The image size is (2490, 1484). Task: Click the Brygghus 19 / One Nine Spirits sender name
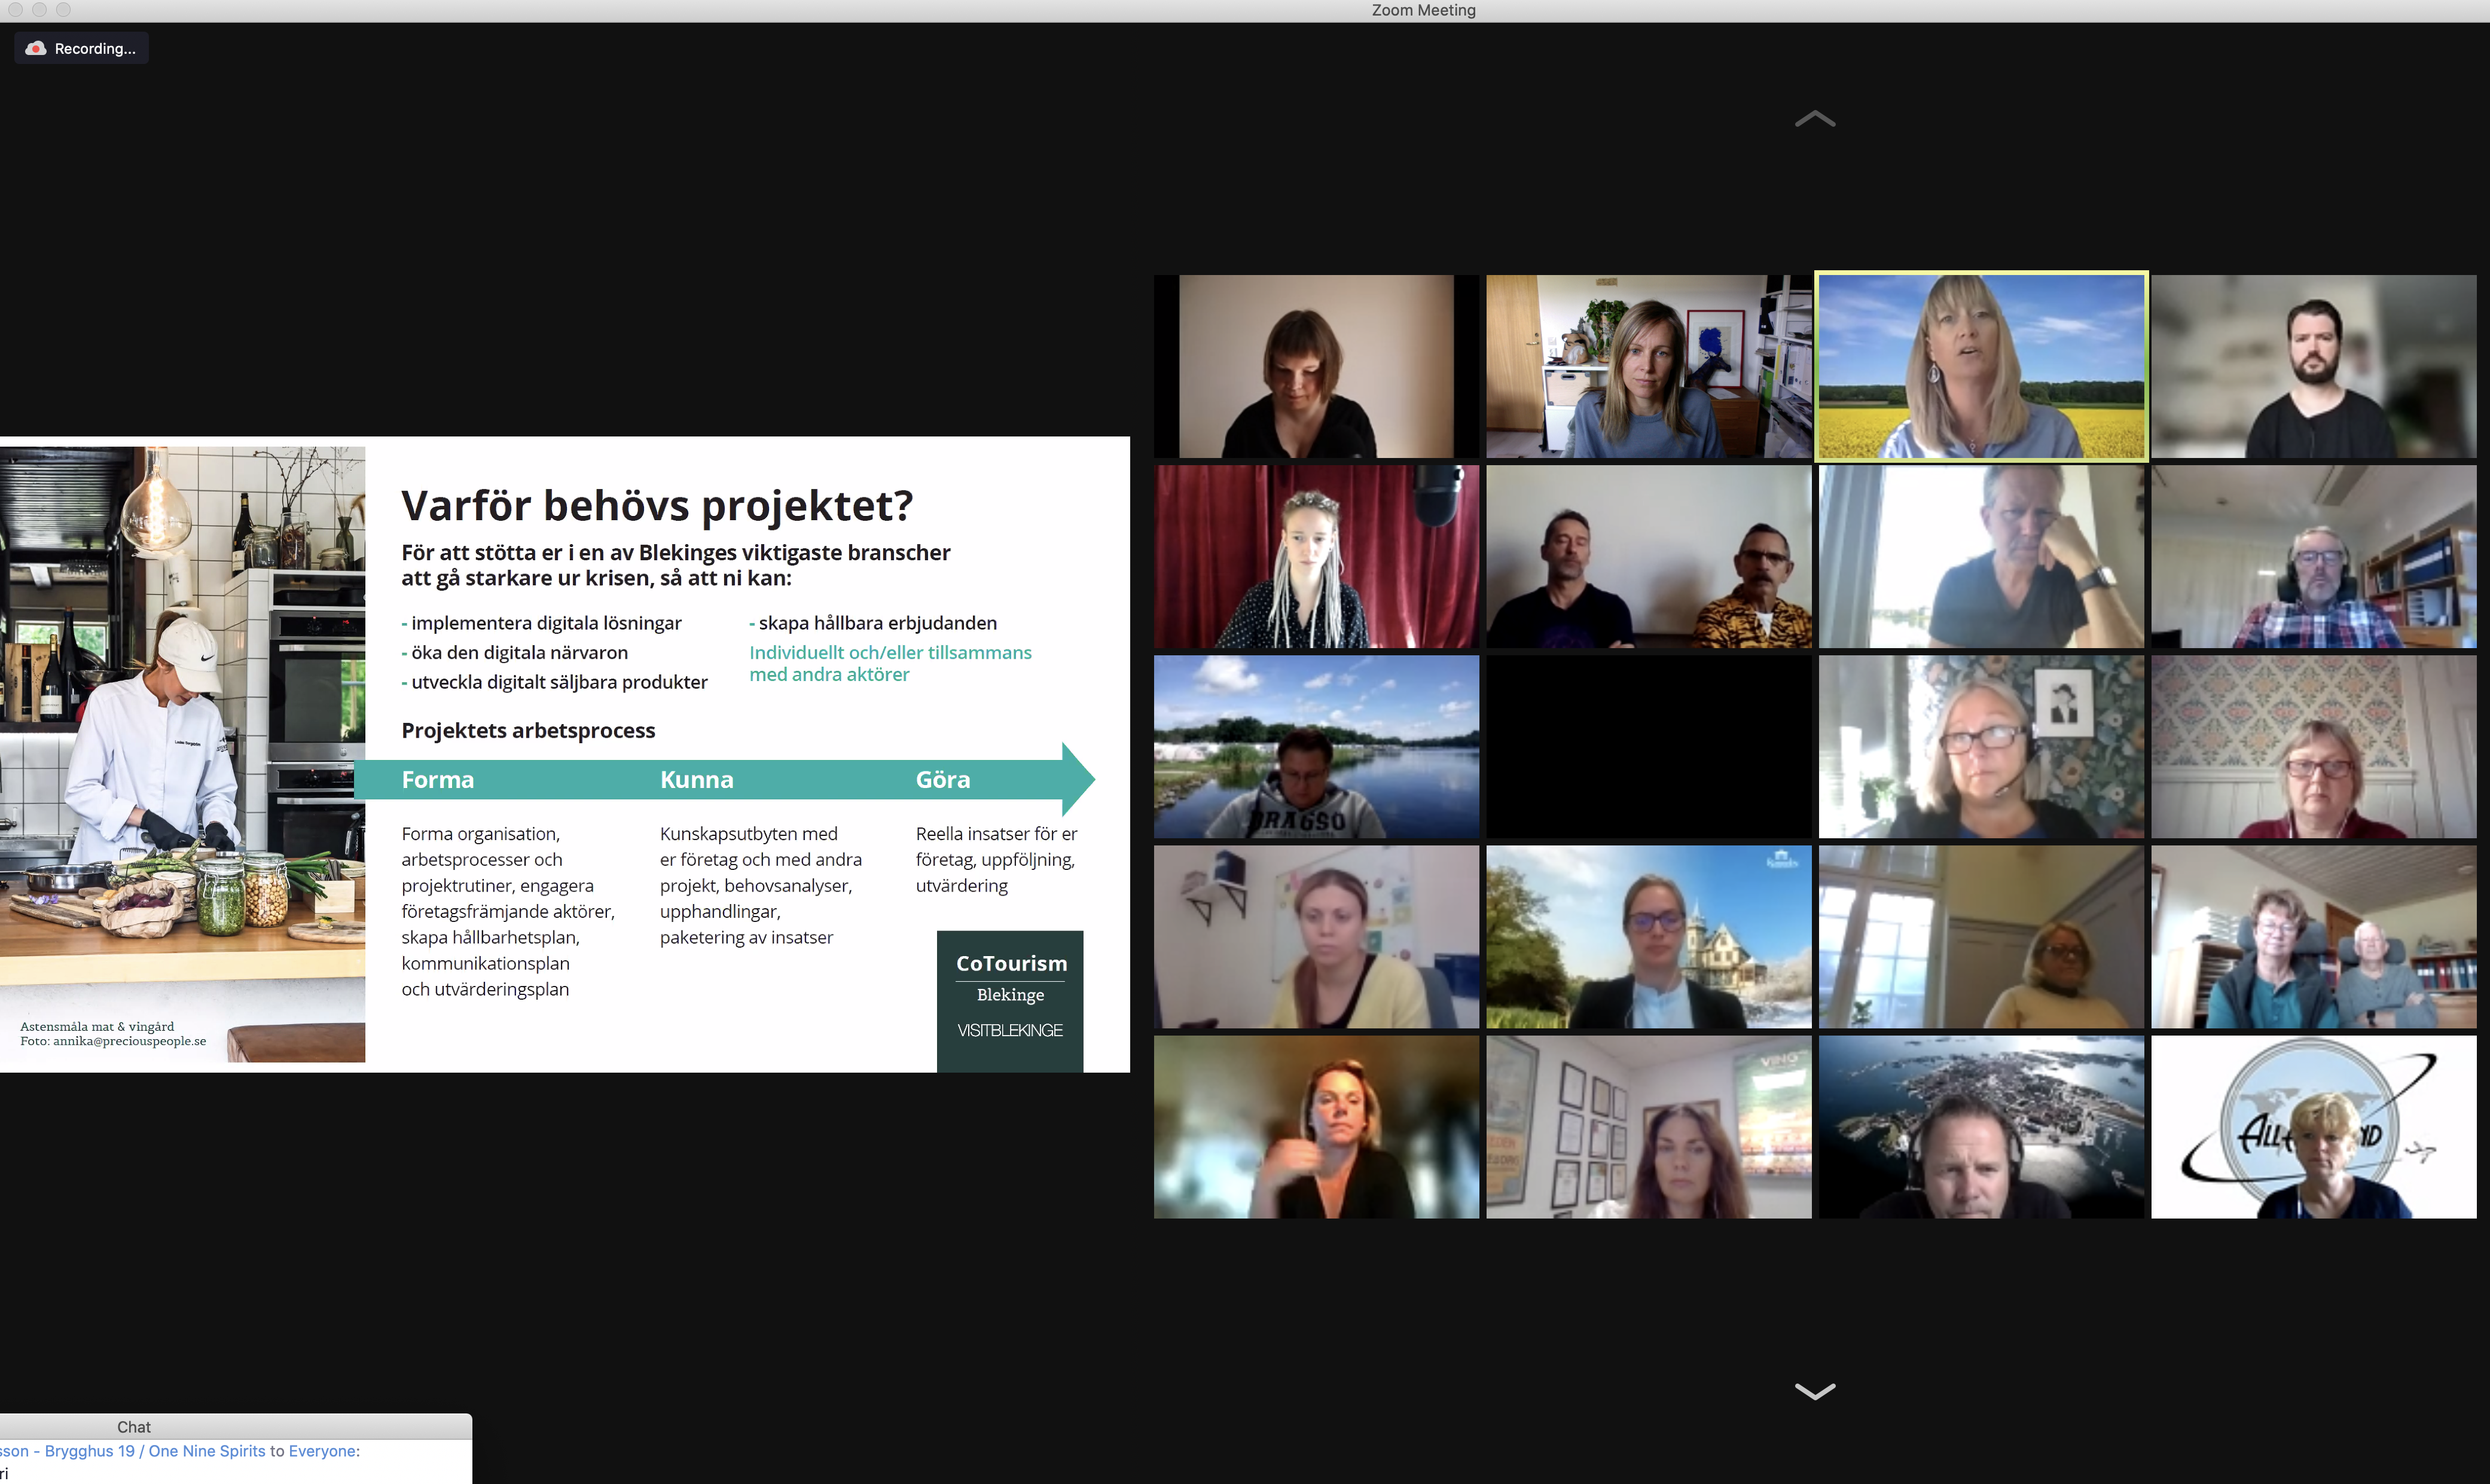(x=154, y=1451)
